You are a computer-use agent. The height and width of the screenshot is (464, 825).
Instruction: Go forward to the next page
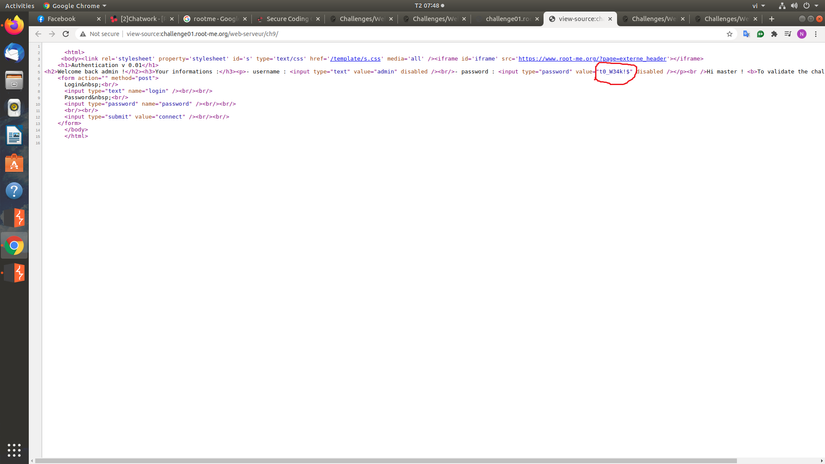pos(52,34)
